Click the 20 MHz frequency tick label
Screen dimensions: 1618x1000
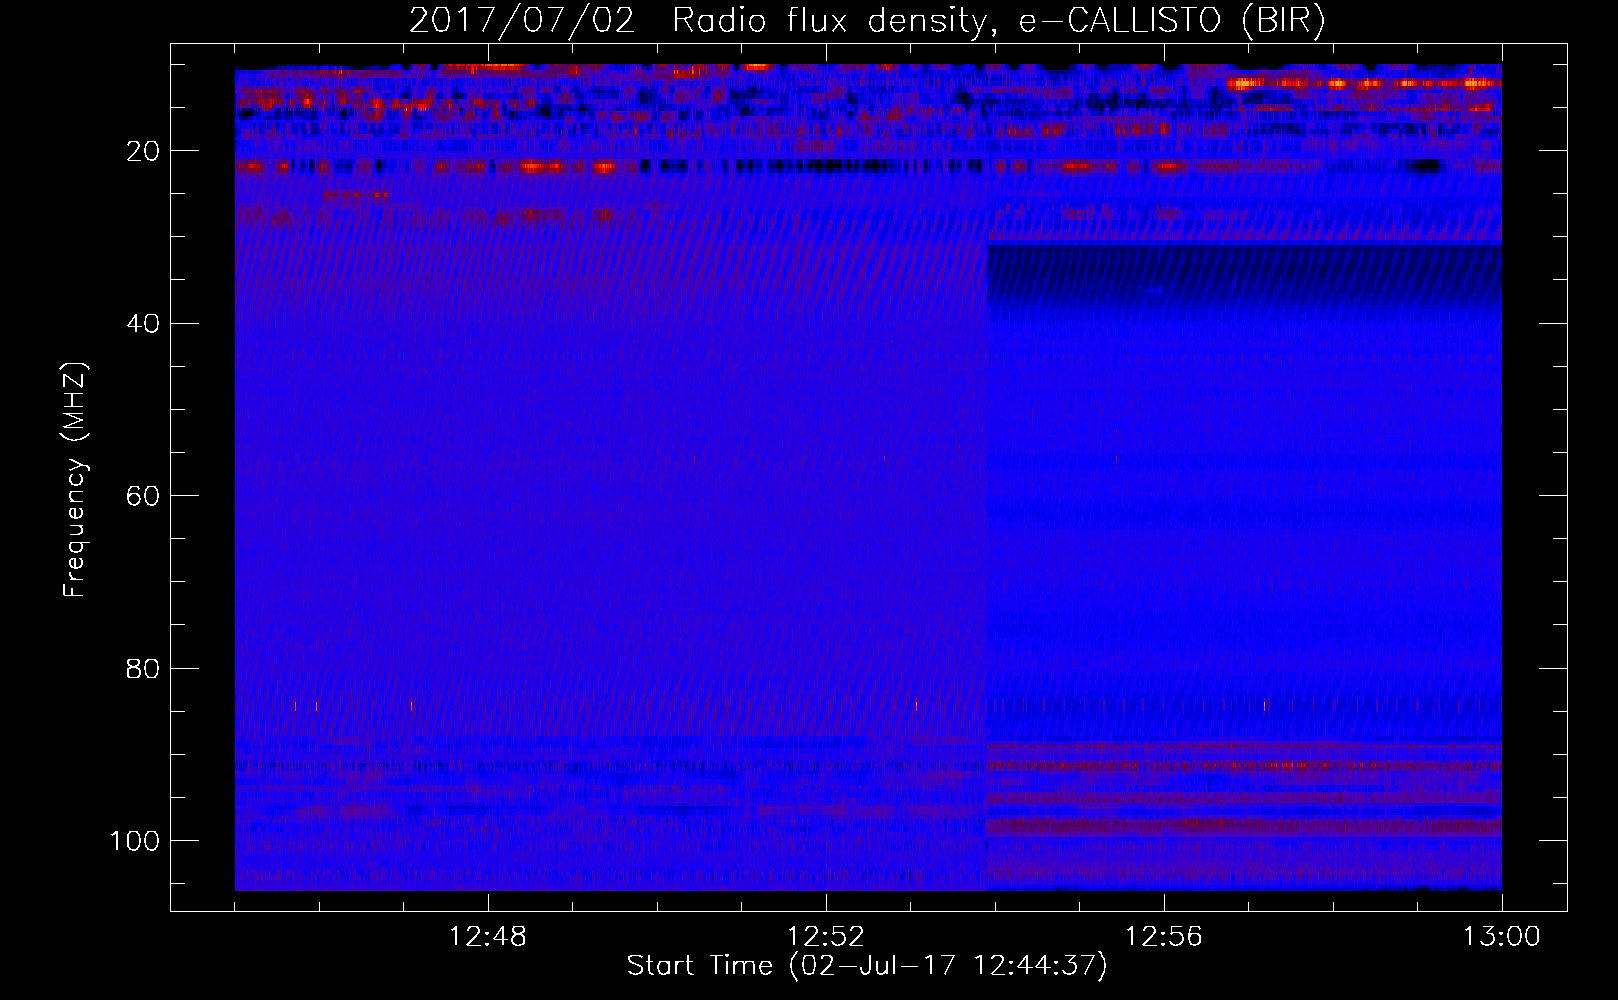[142, 151]
